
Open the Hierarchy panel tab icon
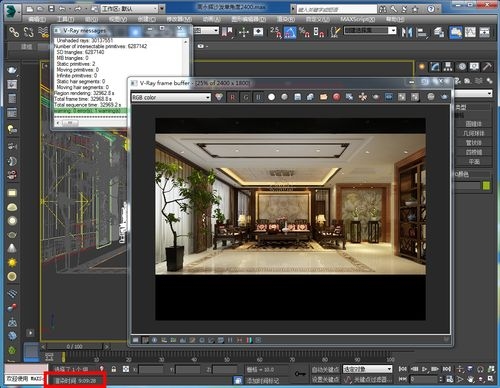(x=448, y=67)
